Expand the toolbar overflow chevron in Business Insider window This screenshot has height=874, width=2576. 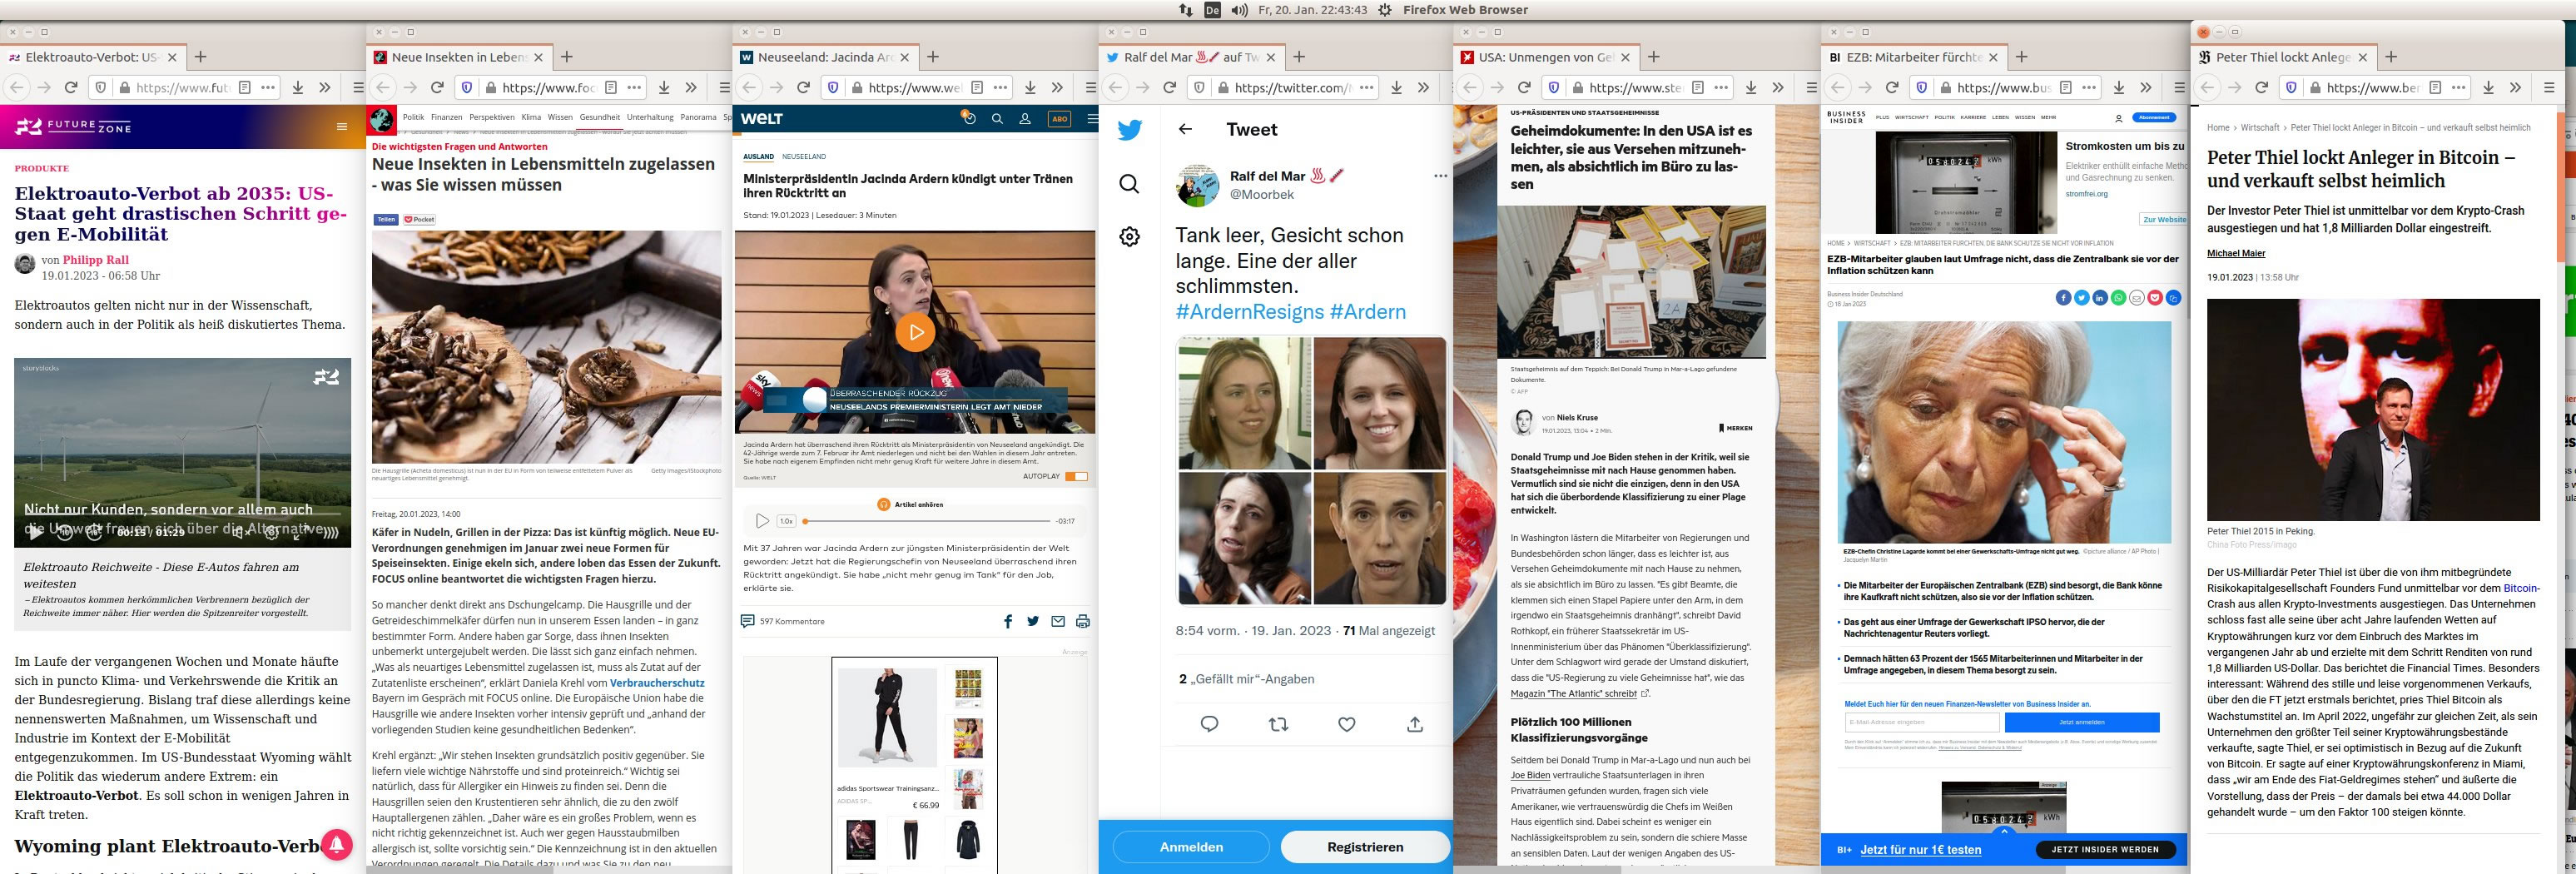click(2146, 88)
